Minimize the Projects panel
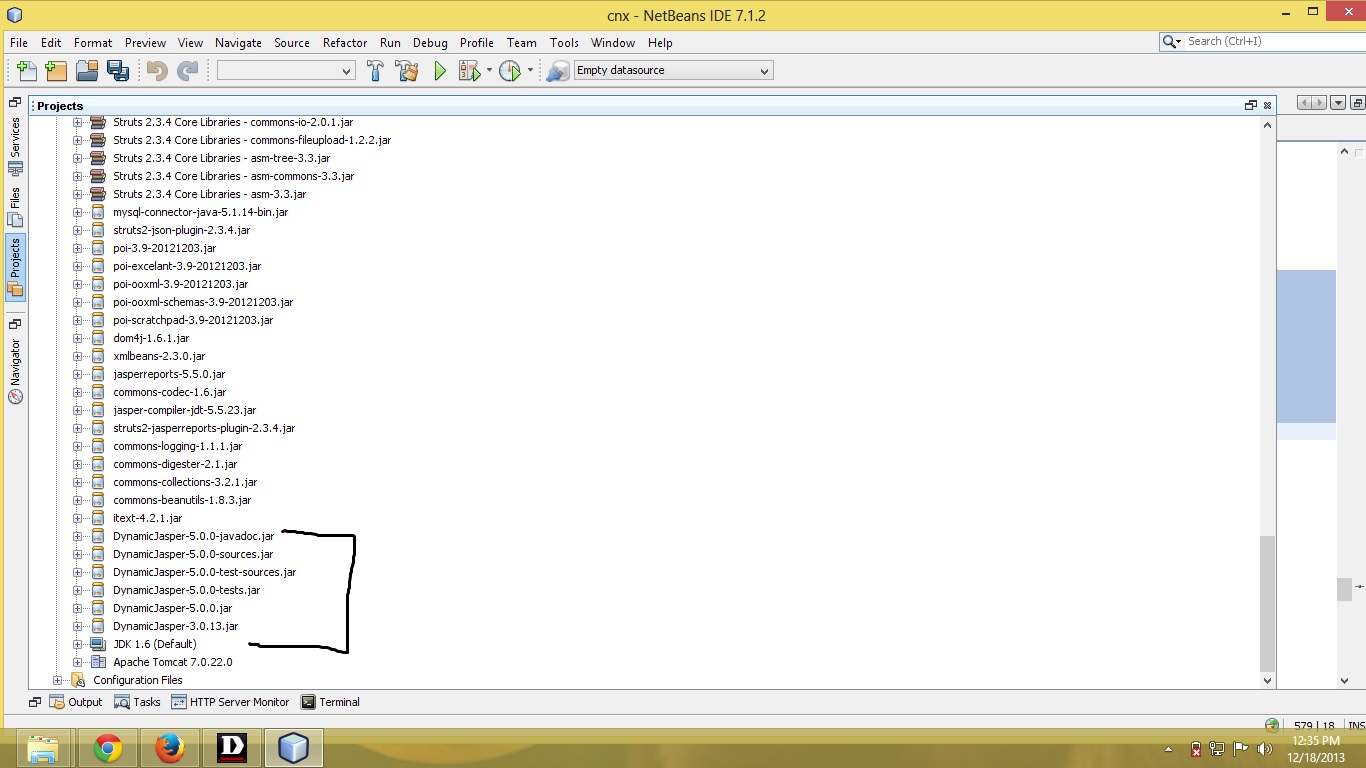This screenshot has height=768, width=1366. [1250, 105]
